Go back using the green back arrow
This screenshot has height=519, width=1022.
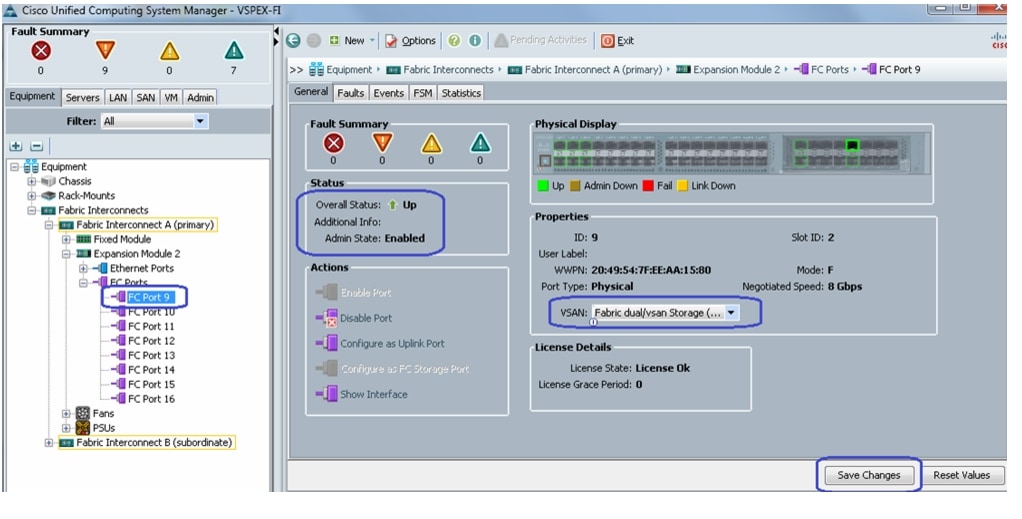(x=293, y=40)
